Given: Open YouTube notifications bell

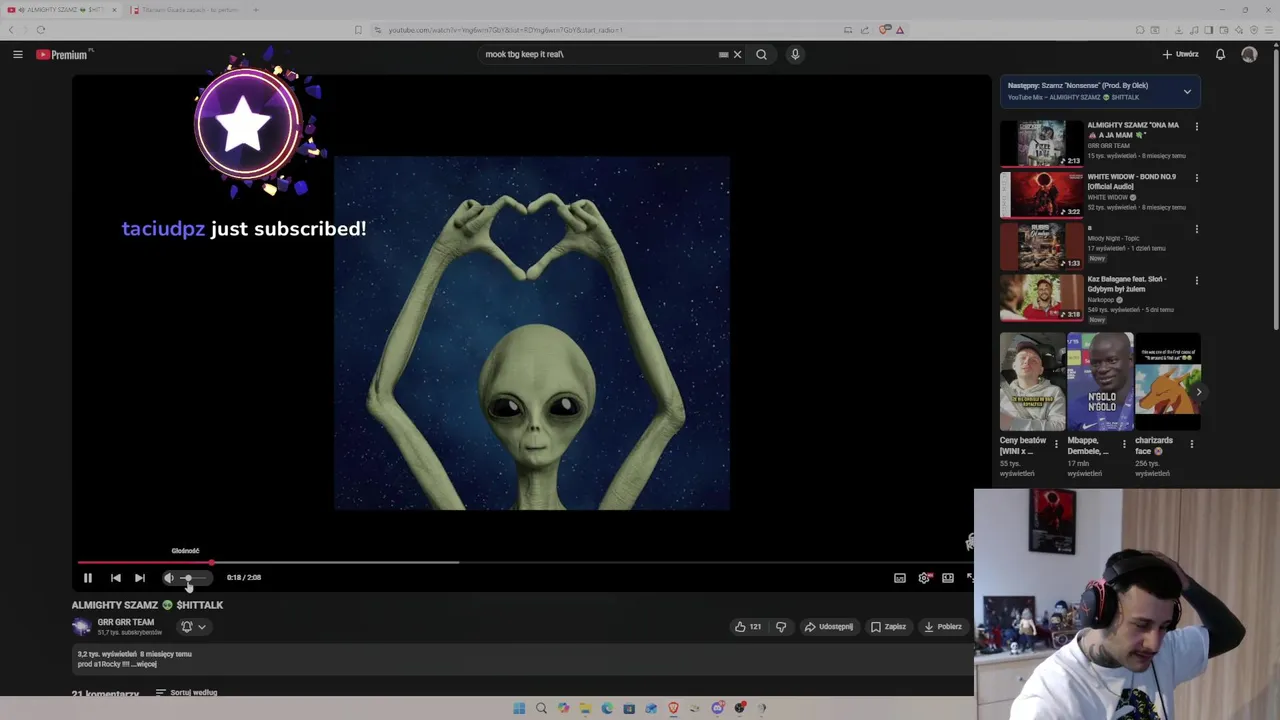Looking at the screenshot, I should tap(1220, 54).
